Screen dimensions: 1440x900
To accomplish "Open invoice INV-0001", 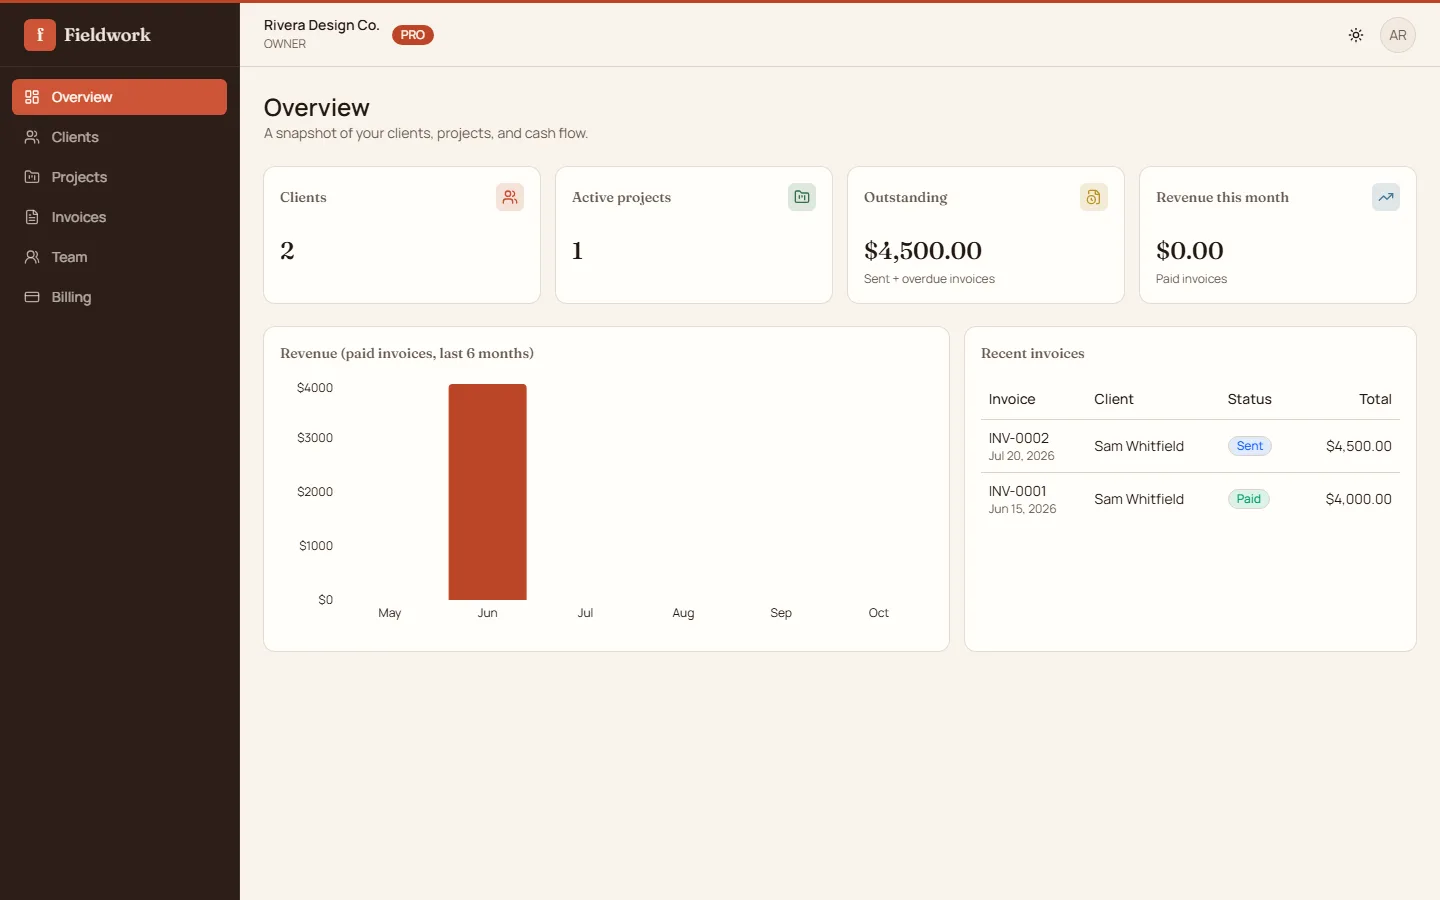I will [x=1018, y=491].
